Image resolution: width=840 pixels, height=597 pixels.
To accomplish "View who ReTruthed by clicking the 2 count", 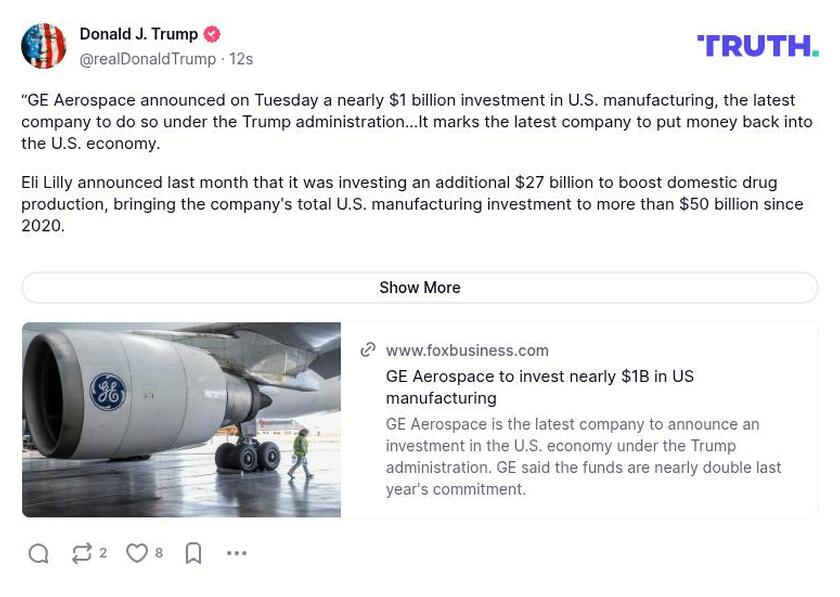I will (102, 552).
